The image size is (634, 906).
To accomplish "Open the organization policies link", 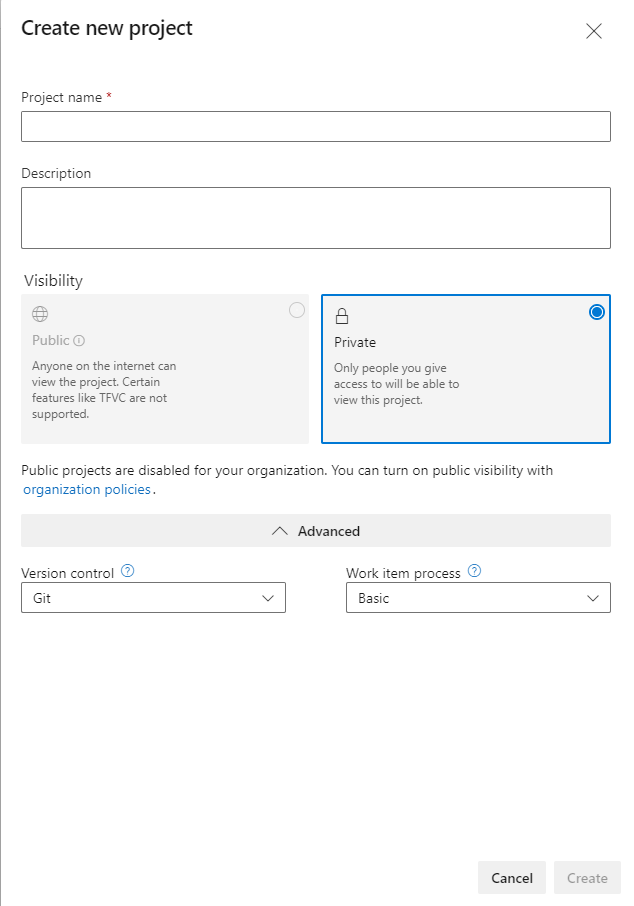I will tap(87, 489).
